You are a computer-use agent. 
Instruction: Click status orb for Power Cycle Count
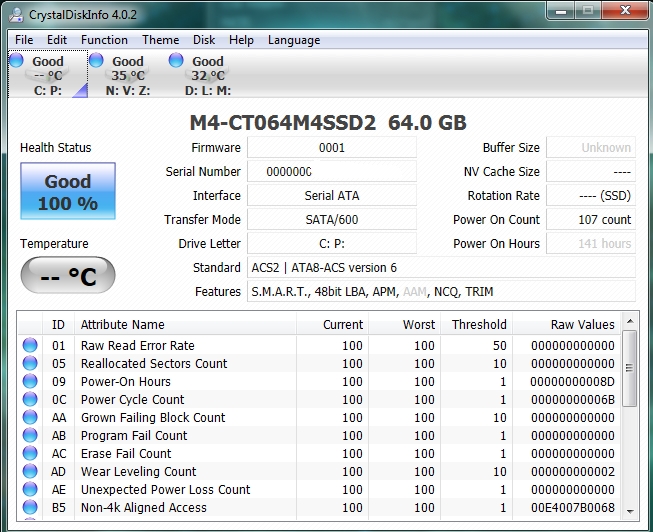pyautogui.click(x=30, y=399)
